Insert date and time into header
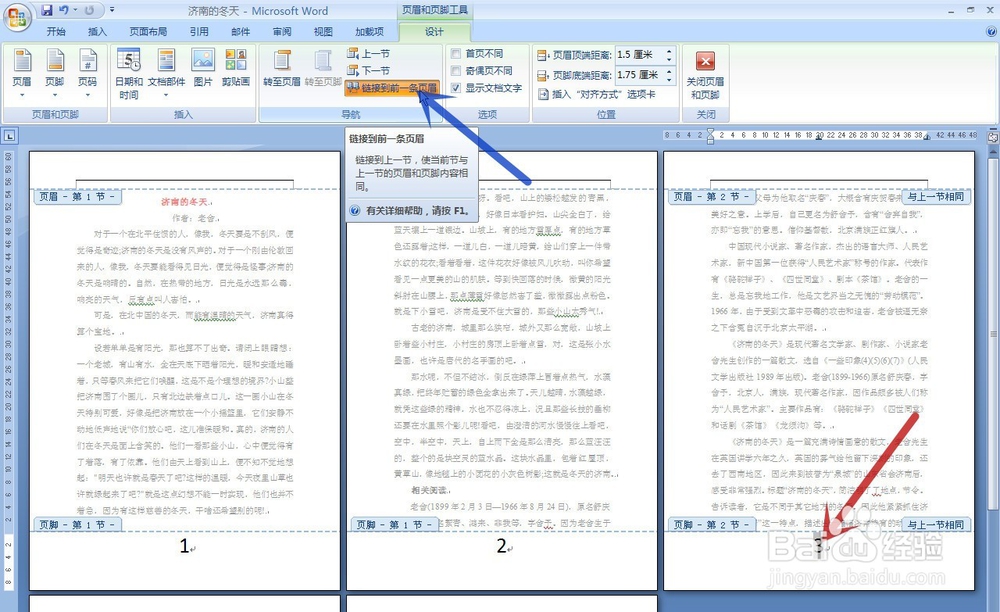 click(x=127, y=72)
